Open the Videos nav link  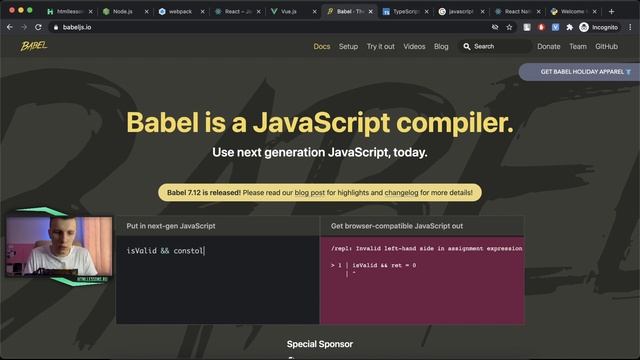tap(414, 47)
